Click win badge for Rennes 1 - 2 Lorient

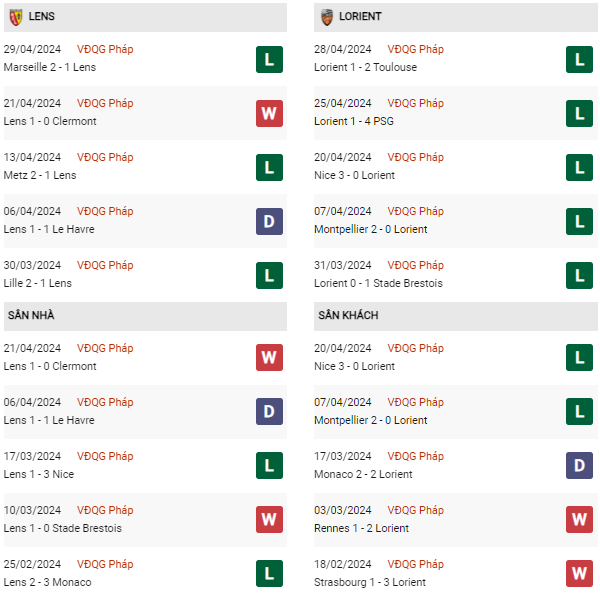coord(579,520)
